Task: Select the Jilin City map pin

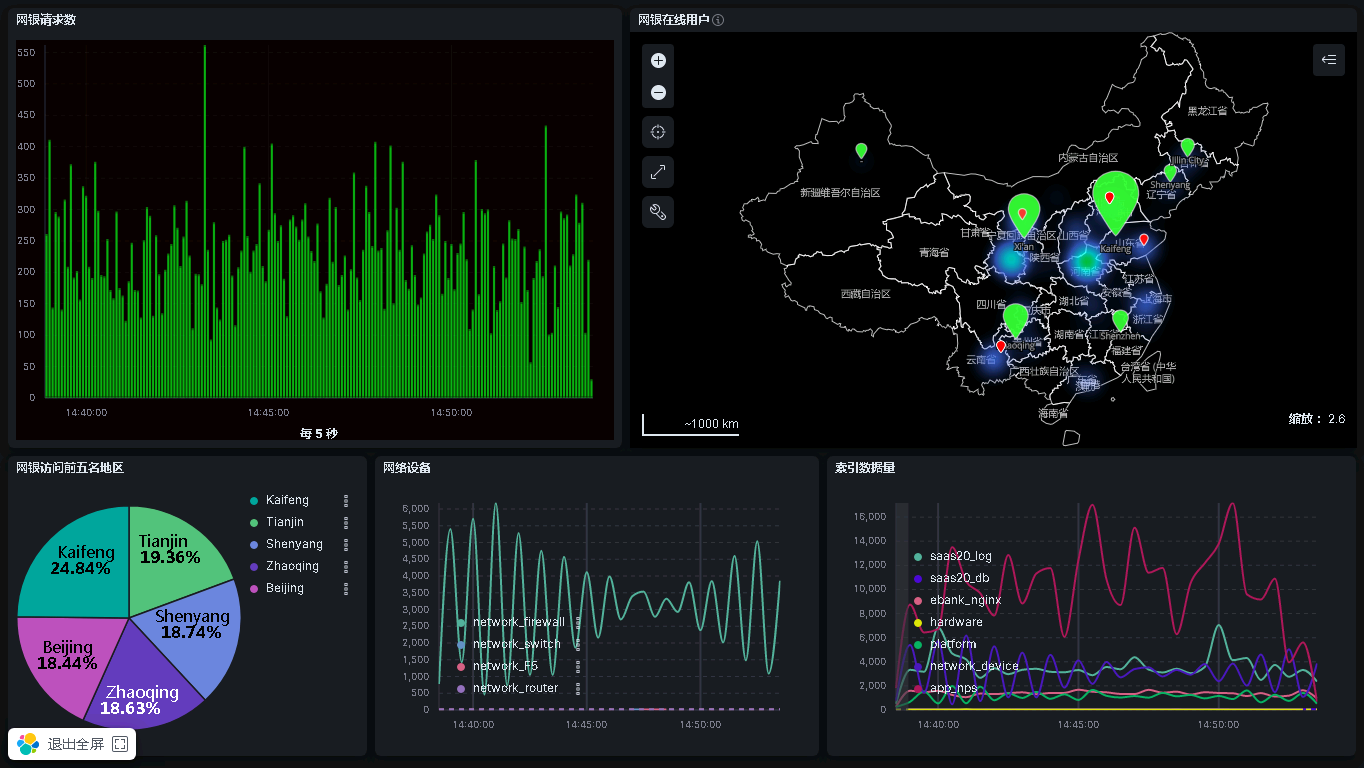Action: click(1187, 147)
